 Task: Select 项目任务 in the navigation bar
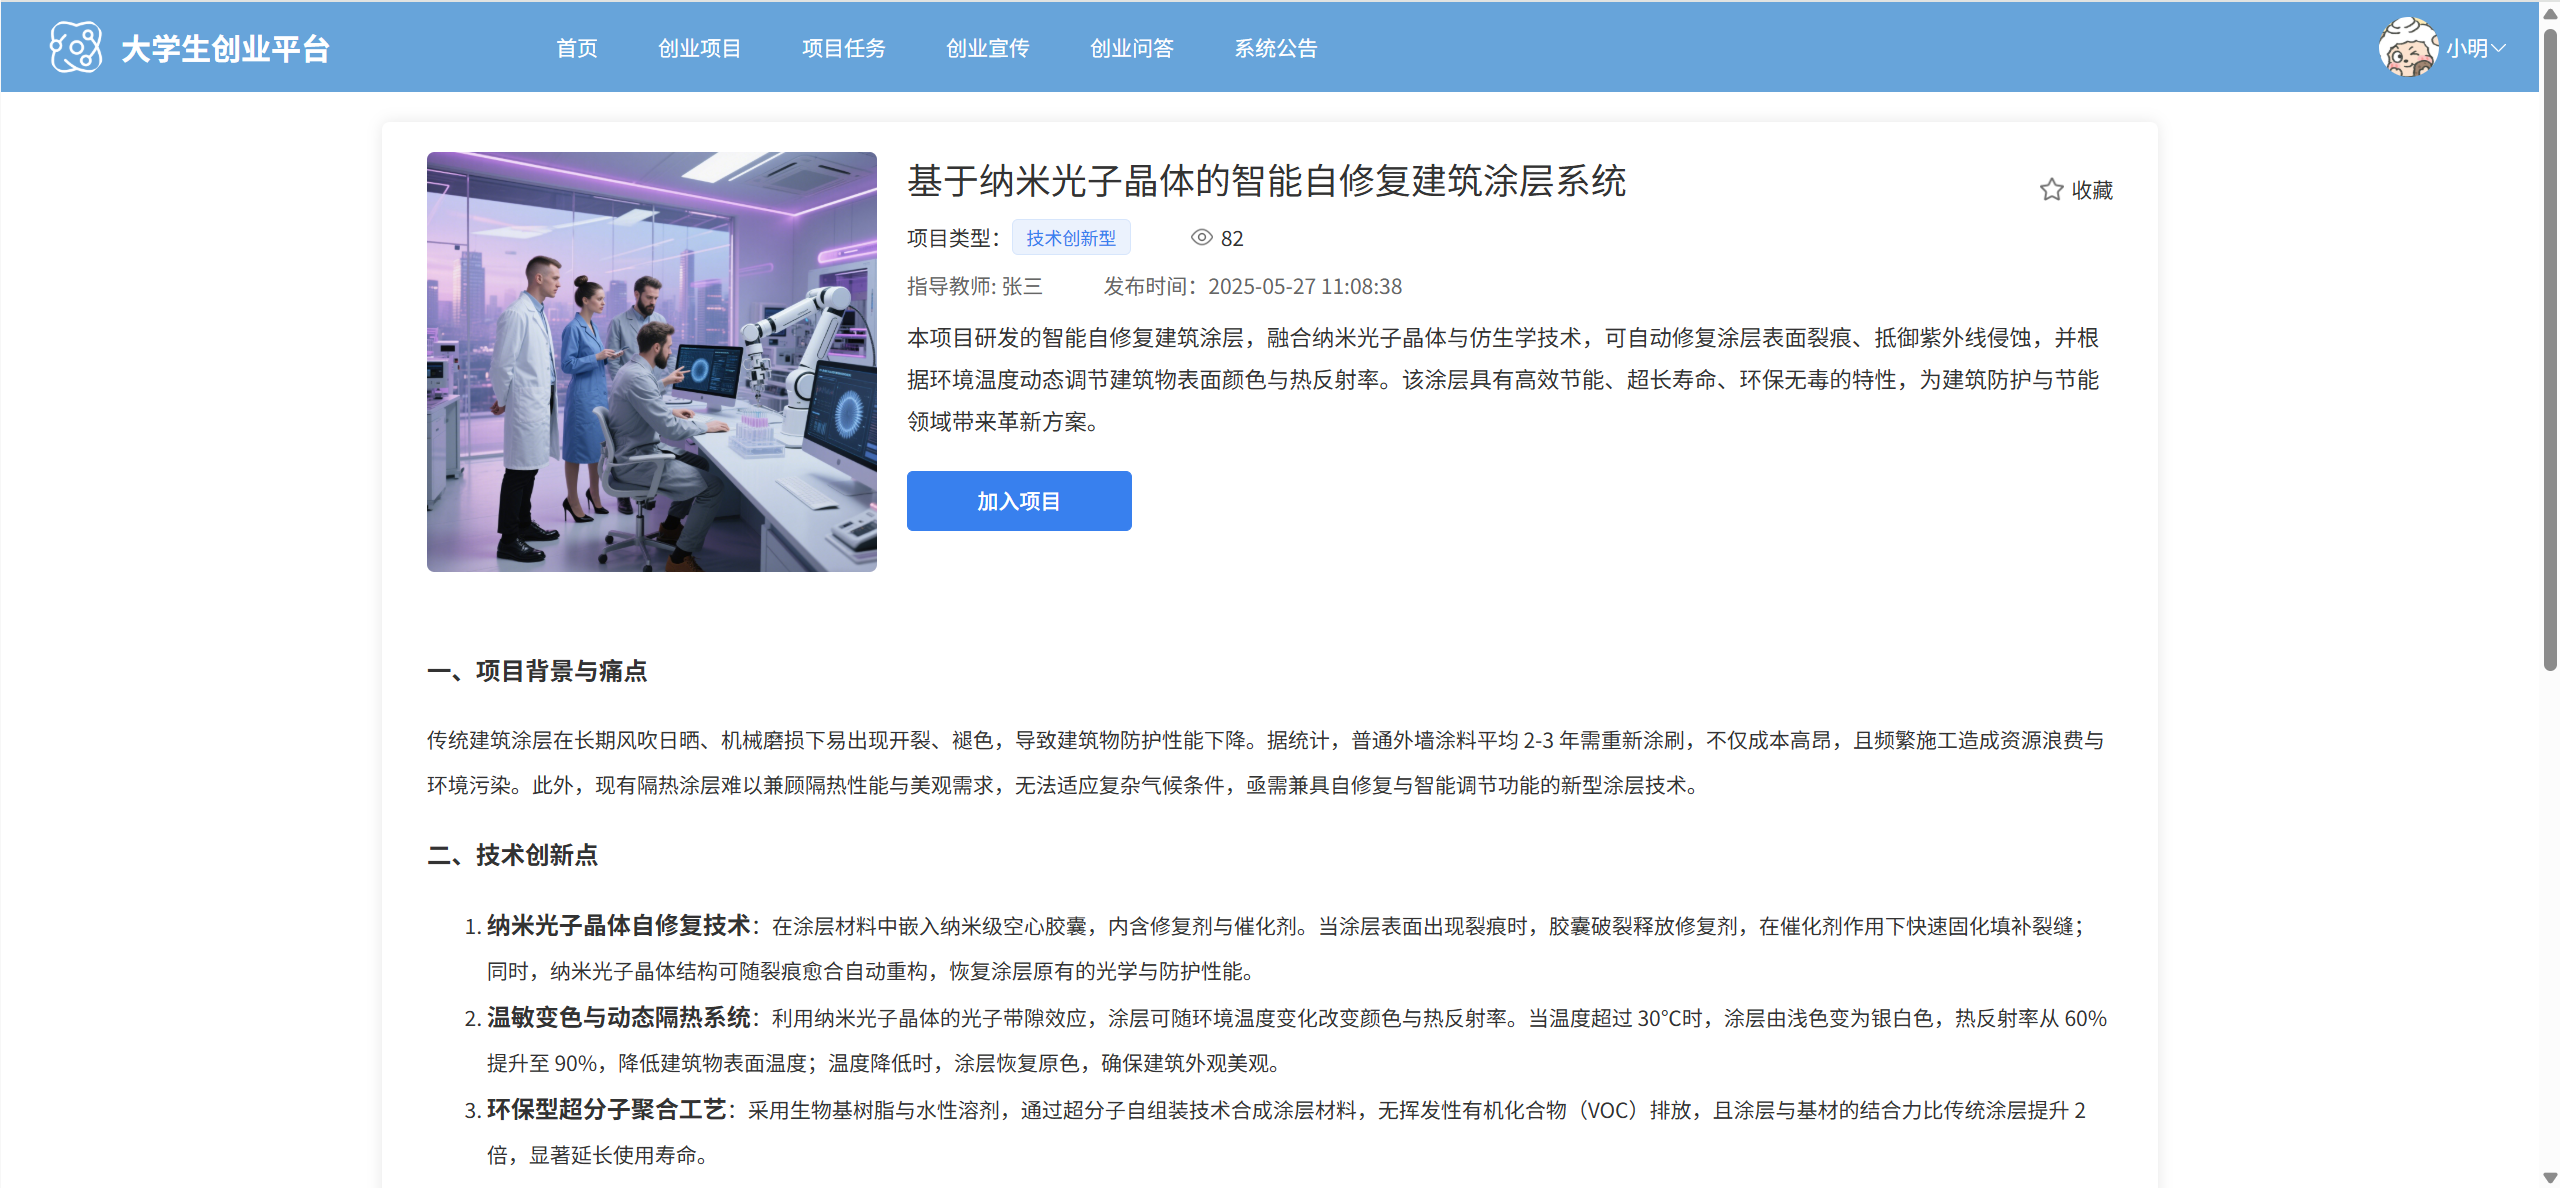(x=843, y=48)
